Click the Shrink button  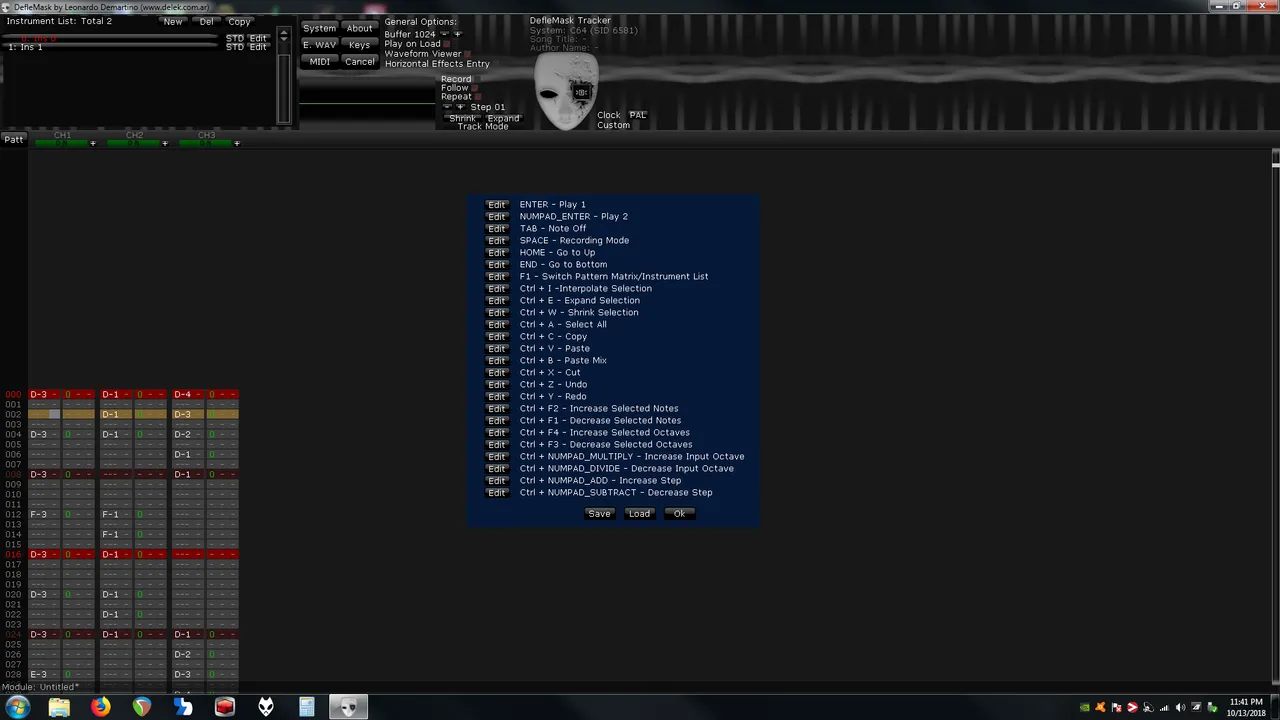pyautogui.click(x=462, y=119)
